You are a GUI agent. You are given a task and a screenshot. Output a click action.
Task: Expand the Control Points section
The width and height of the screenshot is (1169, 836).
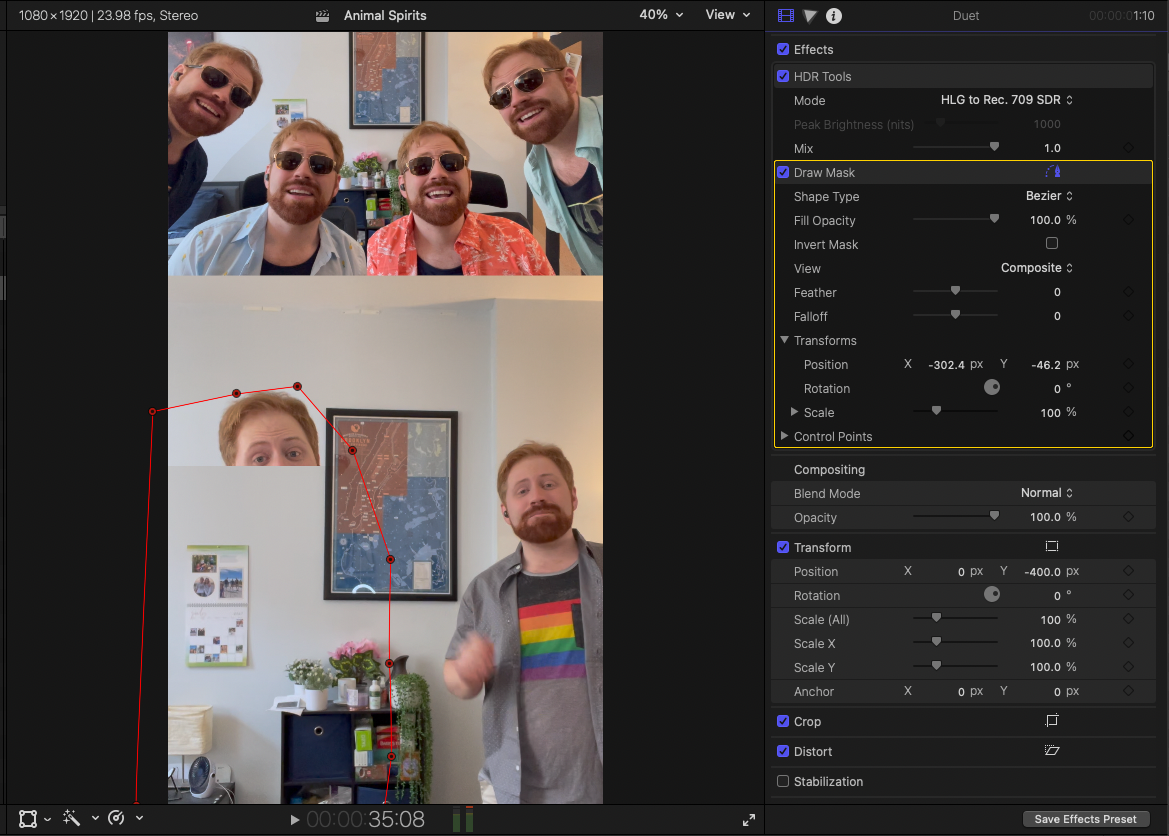(784, 437)
